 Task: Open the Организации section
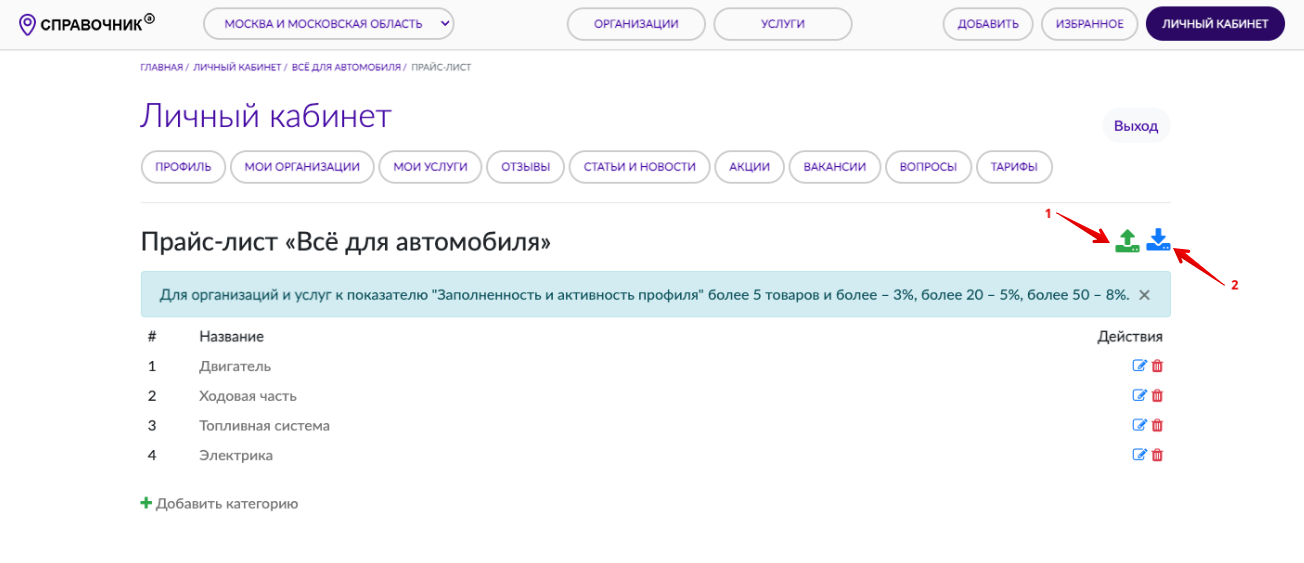pyautogui.click(x=636, y=24)
